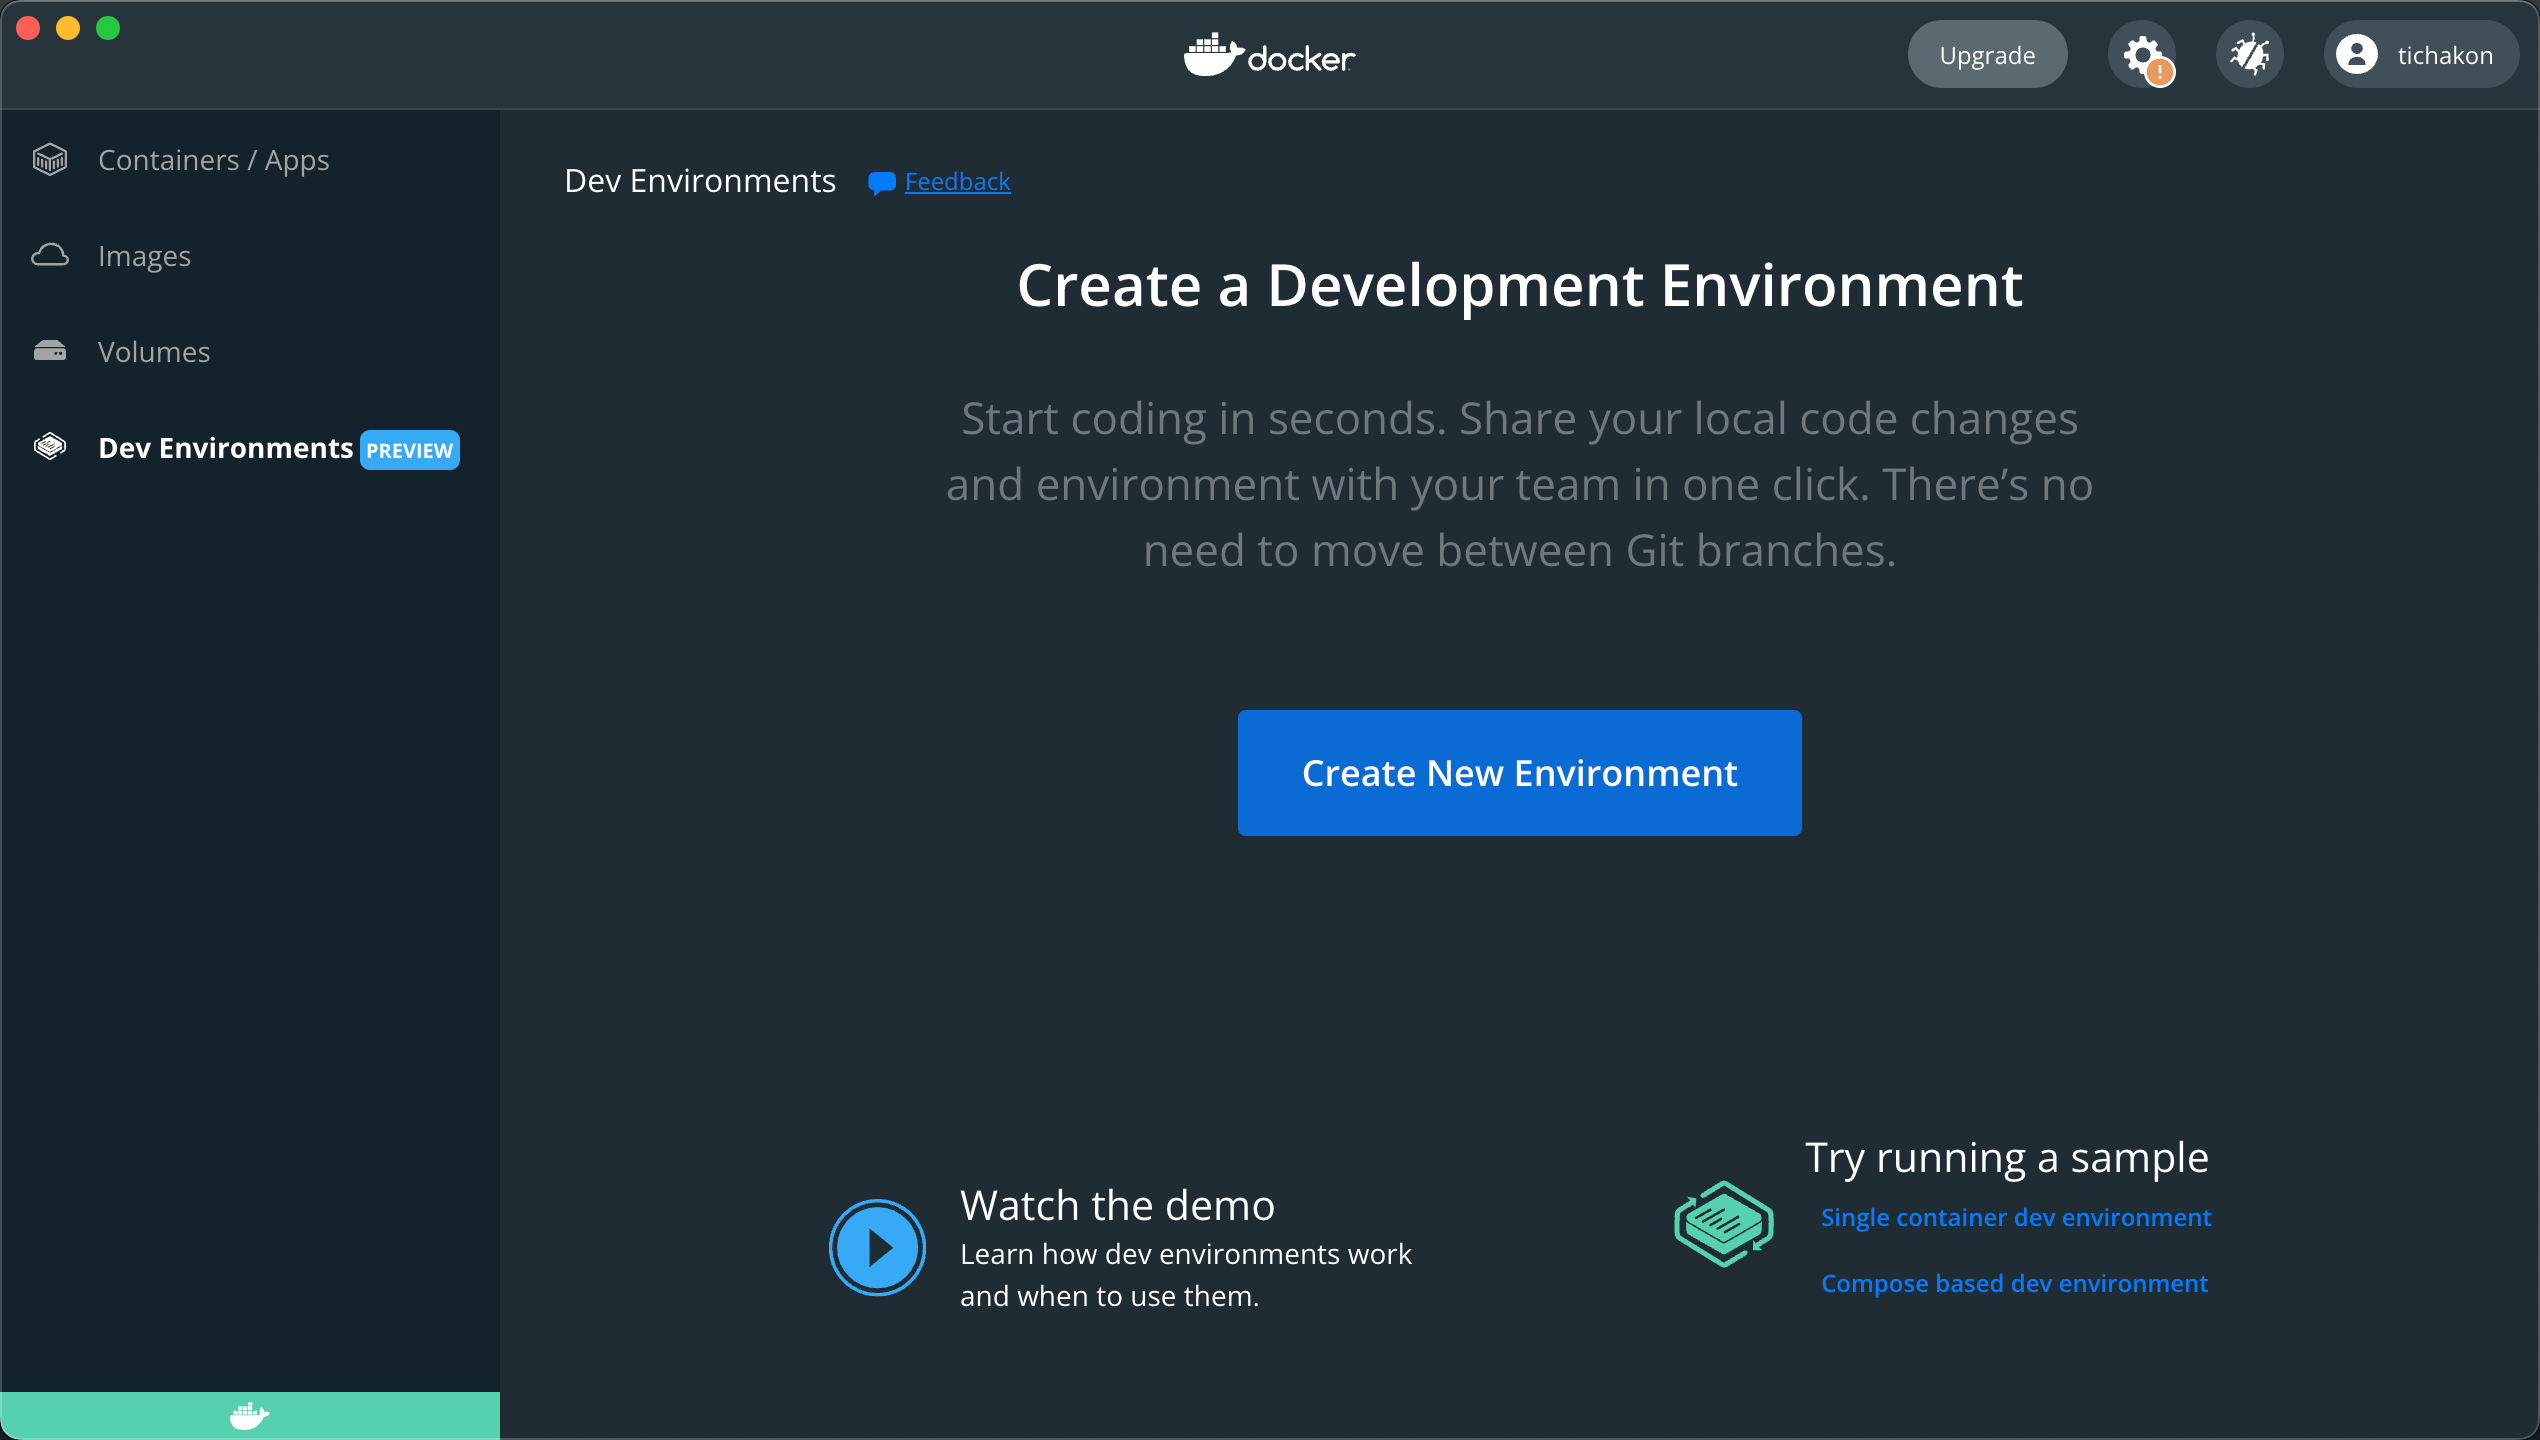This screenshot has height=1440, width=2540.
Task: Select Dev Environments in the sidebar
Action: coord(226,447)
